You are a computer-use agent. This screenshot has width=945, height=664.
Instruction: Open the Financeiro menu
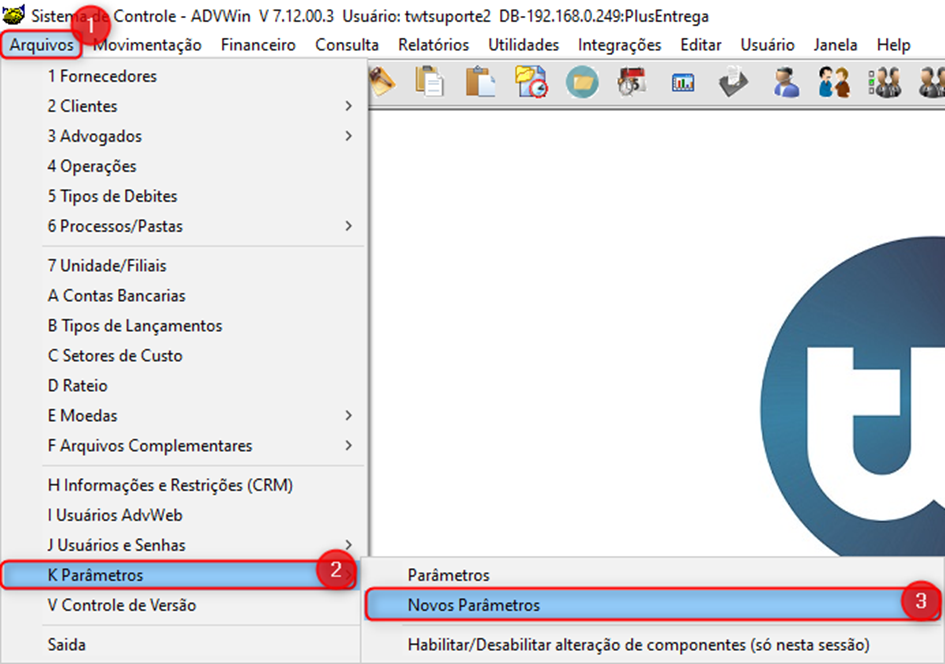[x=258, y=45]
